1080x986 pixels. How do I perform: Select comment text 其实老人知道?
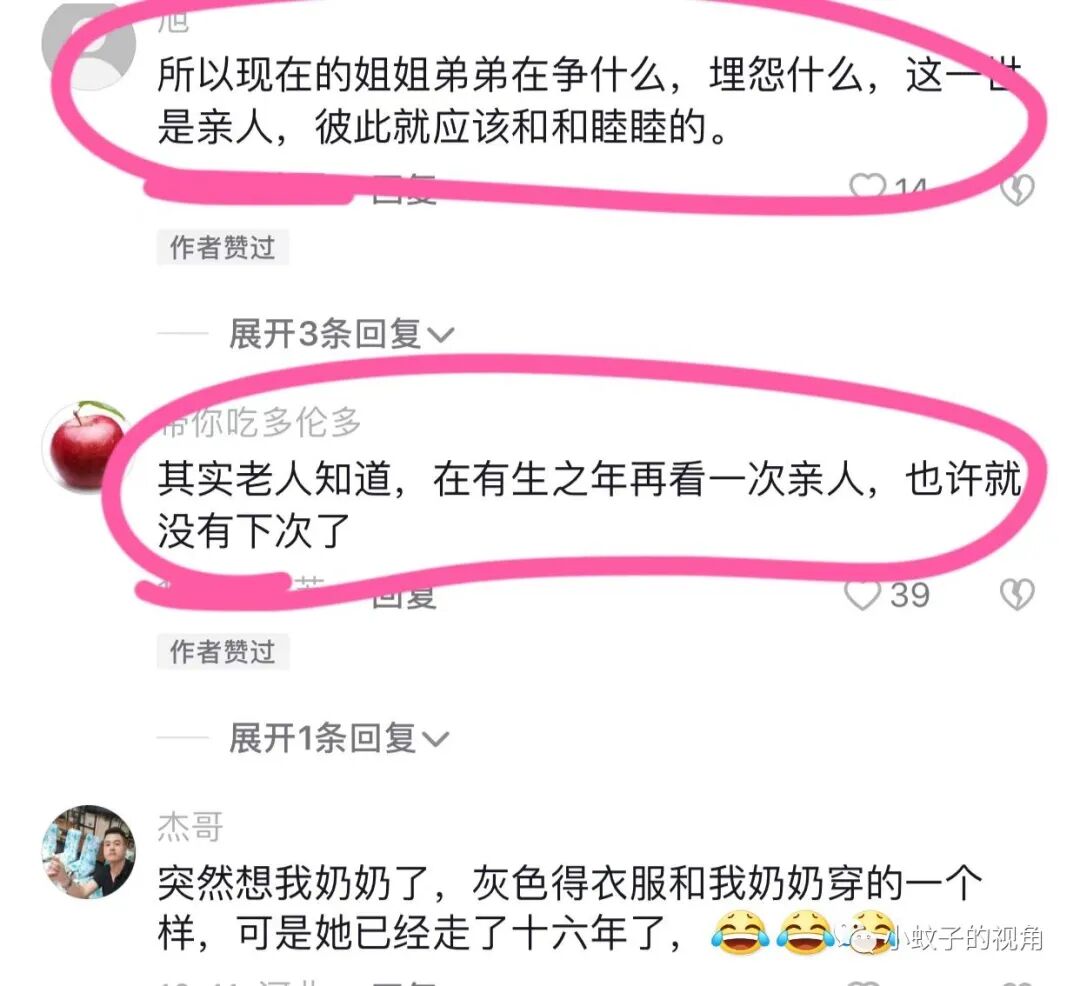pos(274,479)
